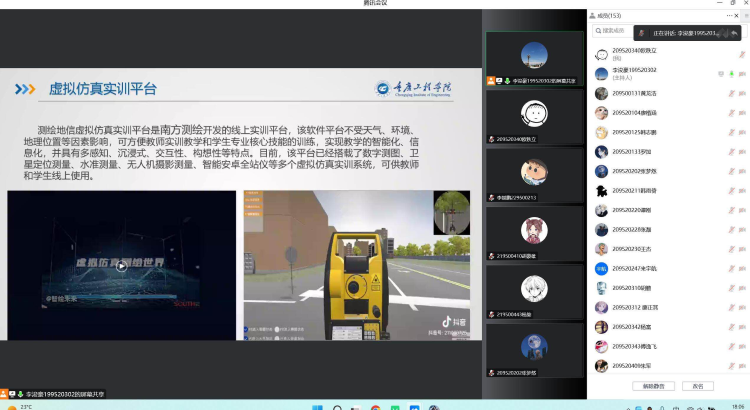Select 李国豪 video tile at top

tap(533, 60)
